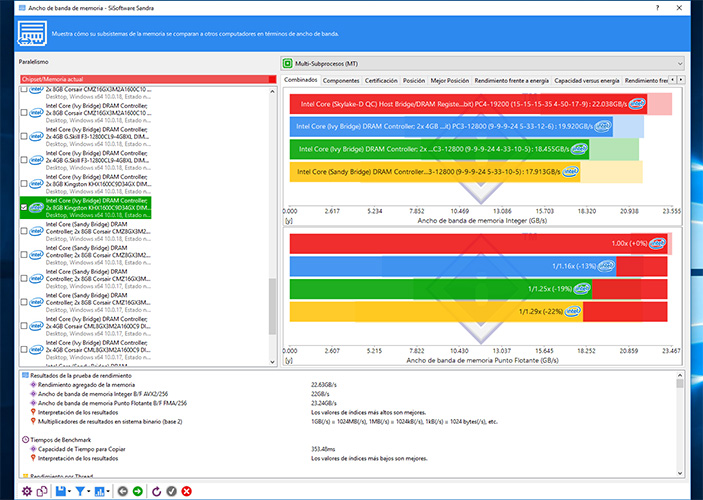Viewport: 703px width, 500px height.
Task: Go forward with the green right arrow
Action: coord(138,491)
